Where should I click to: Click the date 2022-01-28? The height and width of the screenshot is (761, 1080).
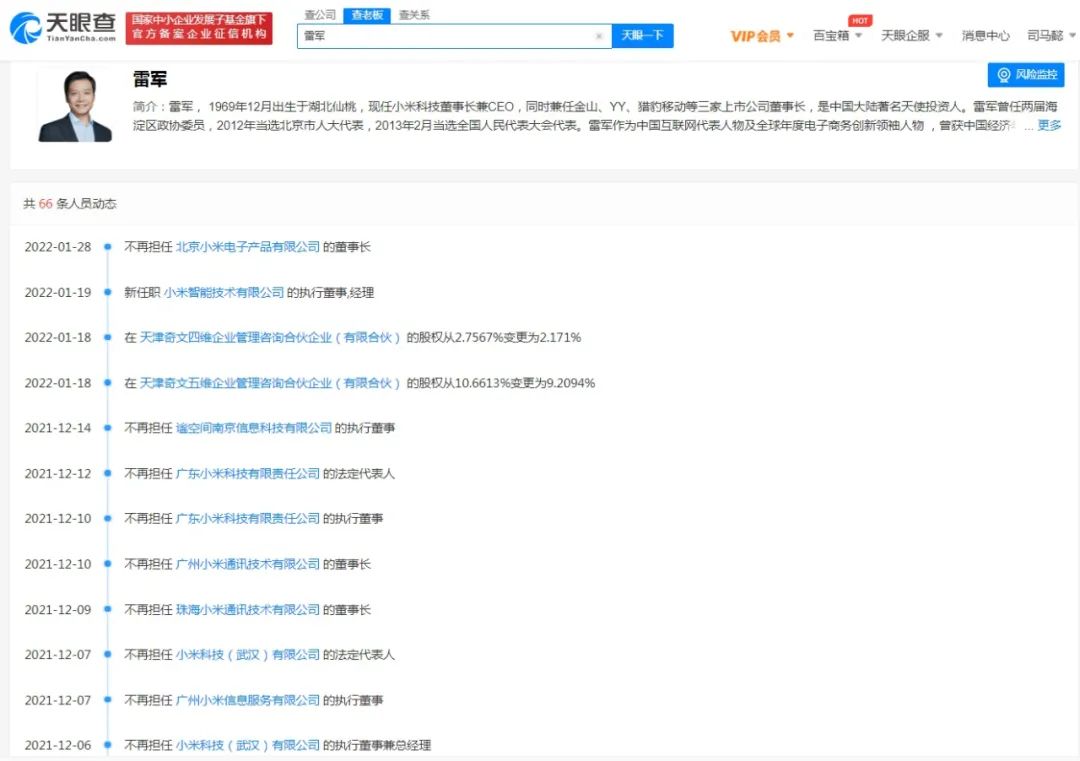[58, 247]
